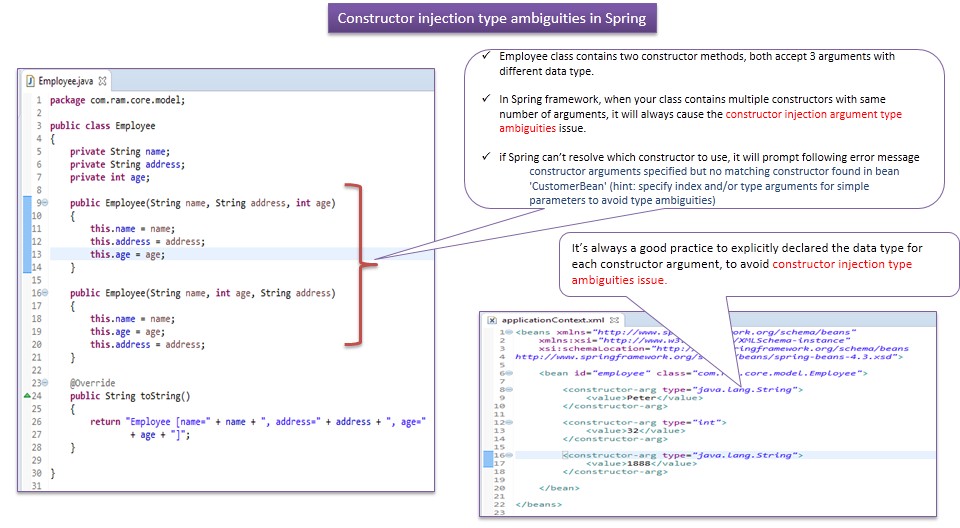Collapse the beans root element at XML line 1

[509, 332]
